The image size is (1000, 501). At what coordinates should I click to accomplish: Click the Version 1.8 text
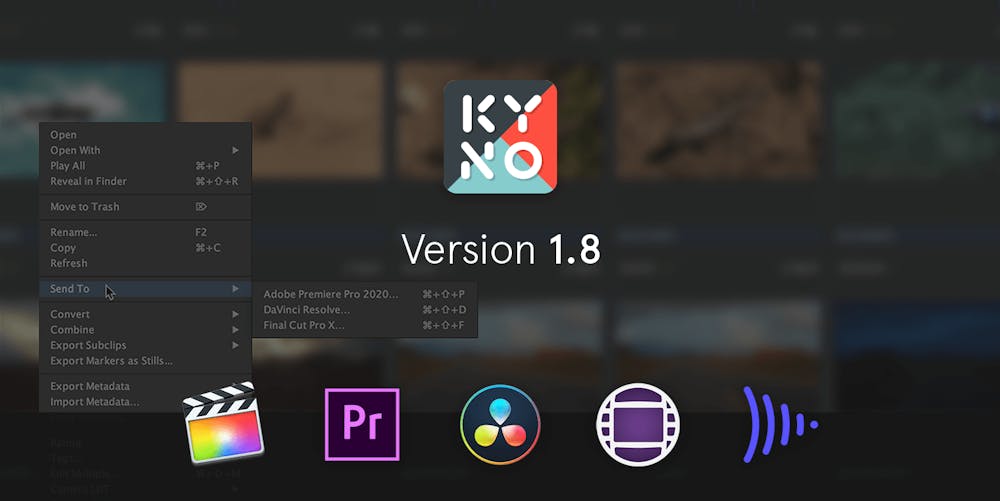[501, 249]
